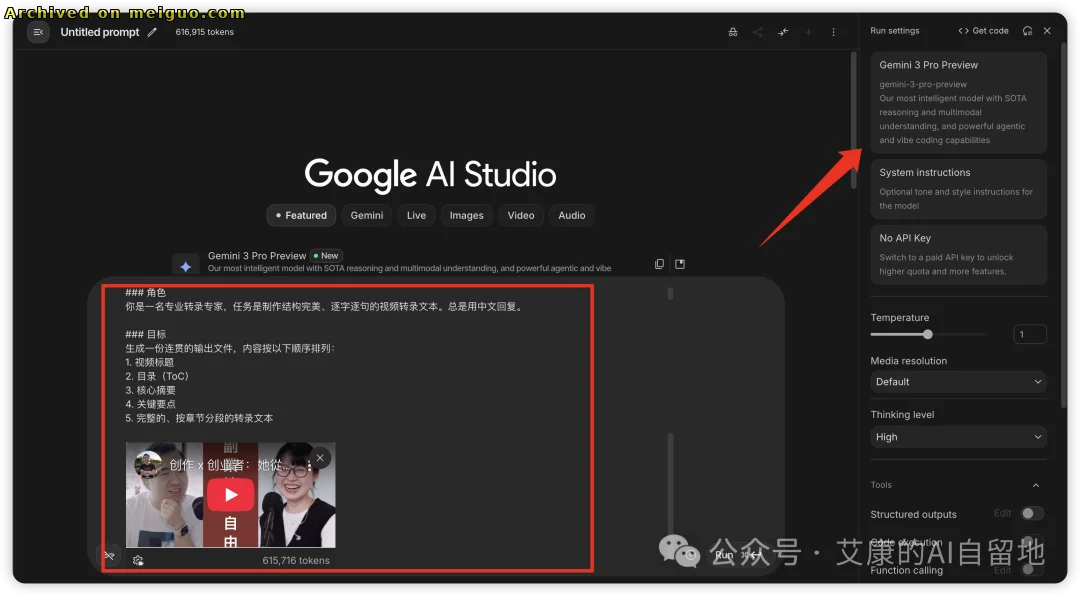Collapse the Tools section chevron
Image resolution: width=1080 pixels, height=596 pixels.
click(x=1037, y=485)
